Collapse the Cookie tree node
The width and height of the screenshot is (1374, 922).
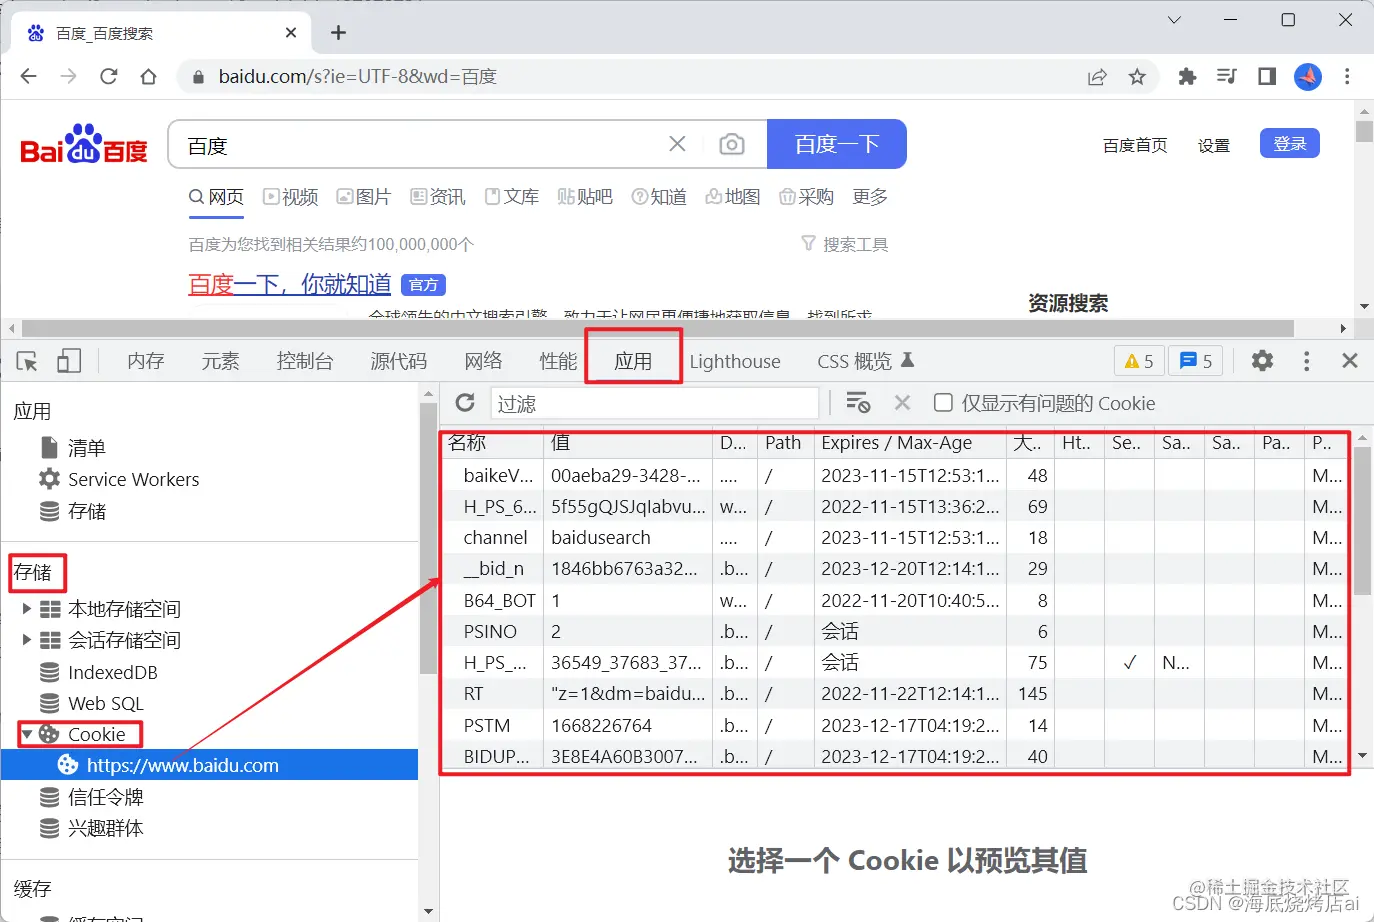point(29,733)
